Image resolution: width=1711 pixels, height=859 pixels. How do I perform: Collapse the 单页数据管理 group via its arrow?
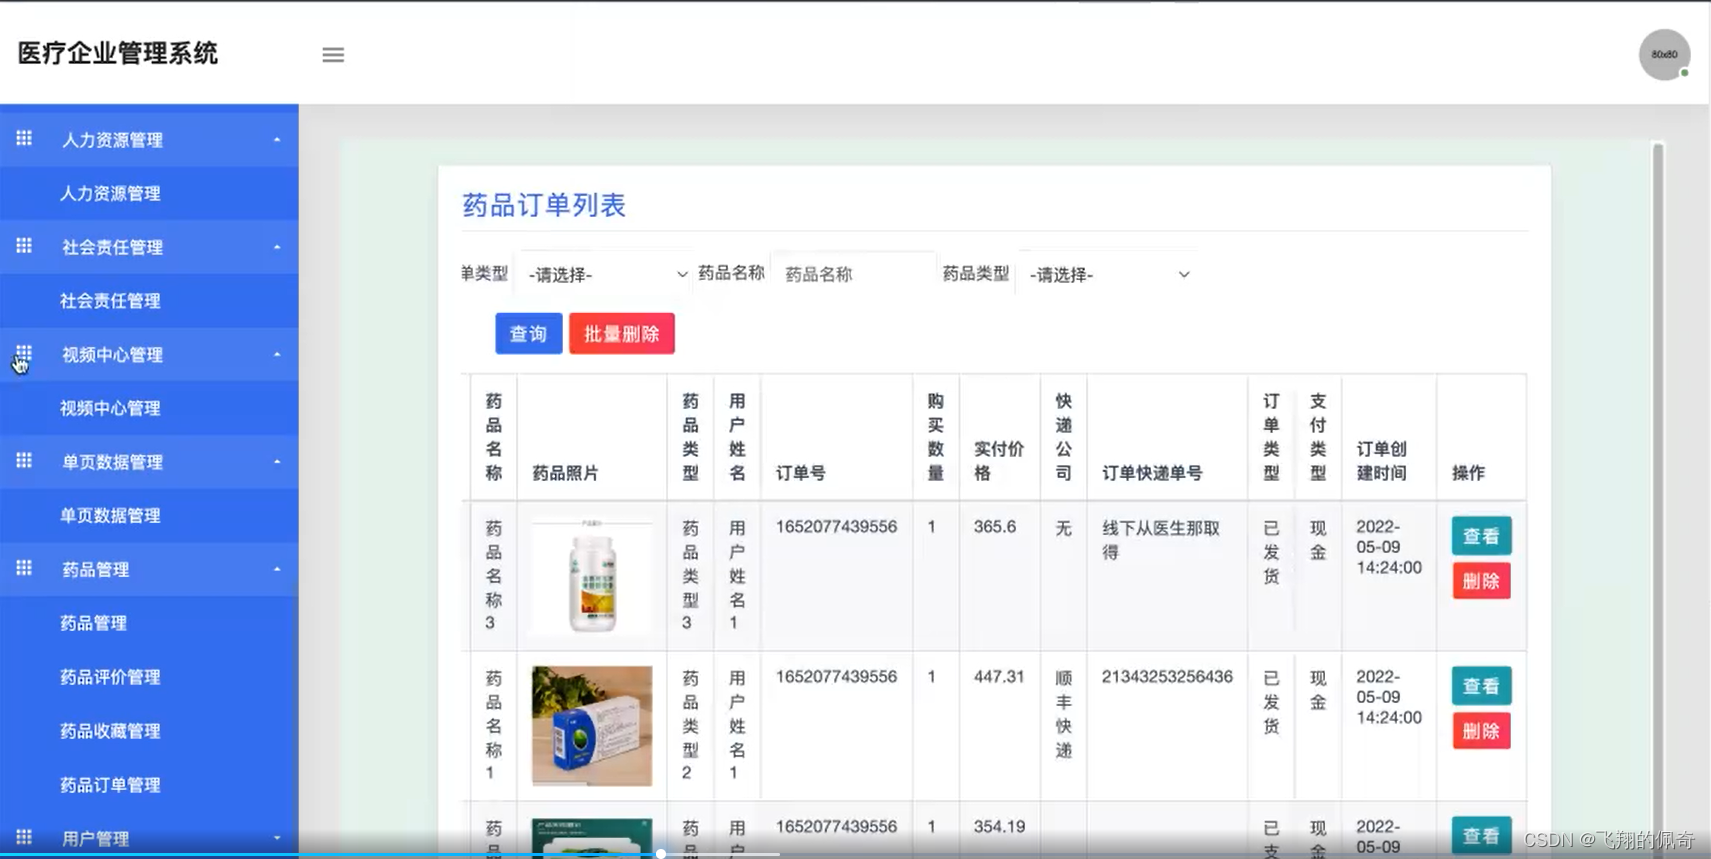277,462
